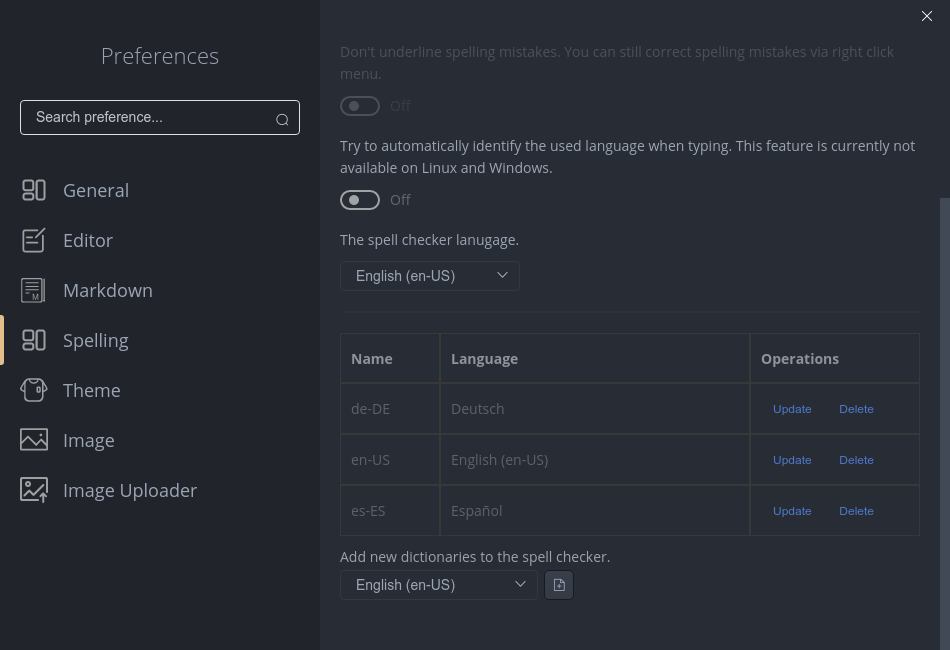Click the Editor pencil-note icon
The image size is (950, 650).
(34, 240)
